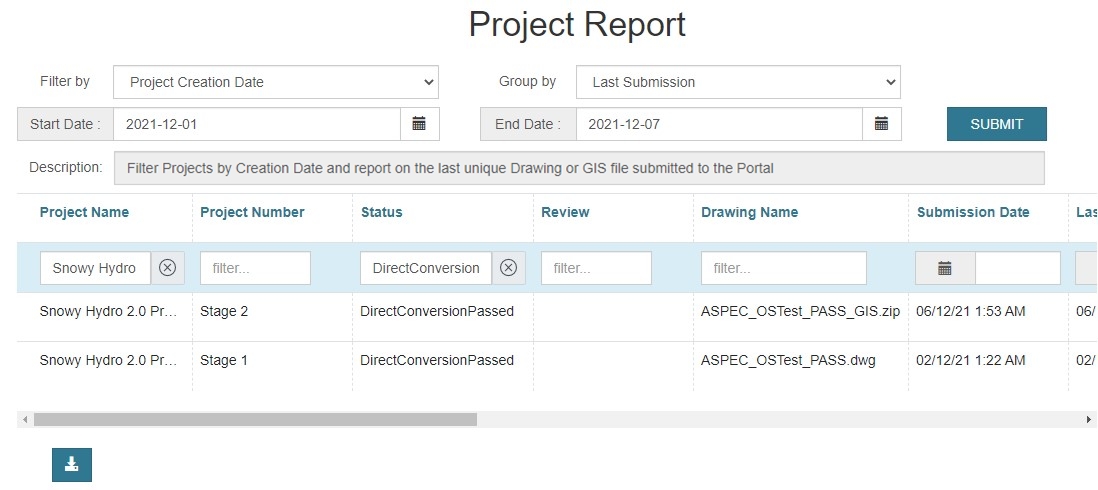Sort by Project Number column header

(x=252, y=212)
